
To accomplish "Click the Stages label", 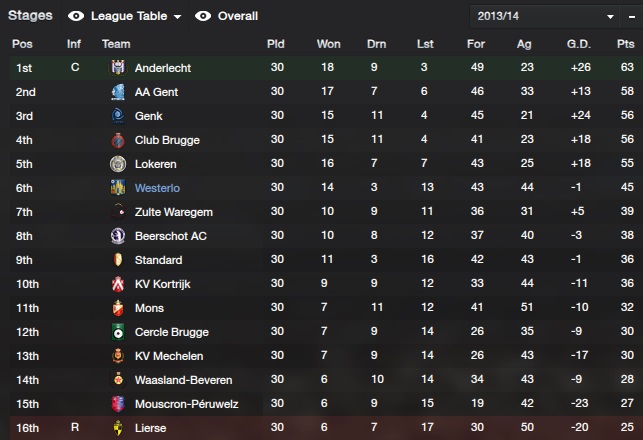I will click(29, 17).
